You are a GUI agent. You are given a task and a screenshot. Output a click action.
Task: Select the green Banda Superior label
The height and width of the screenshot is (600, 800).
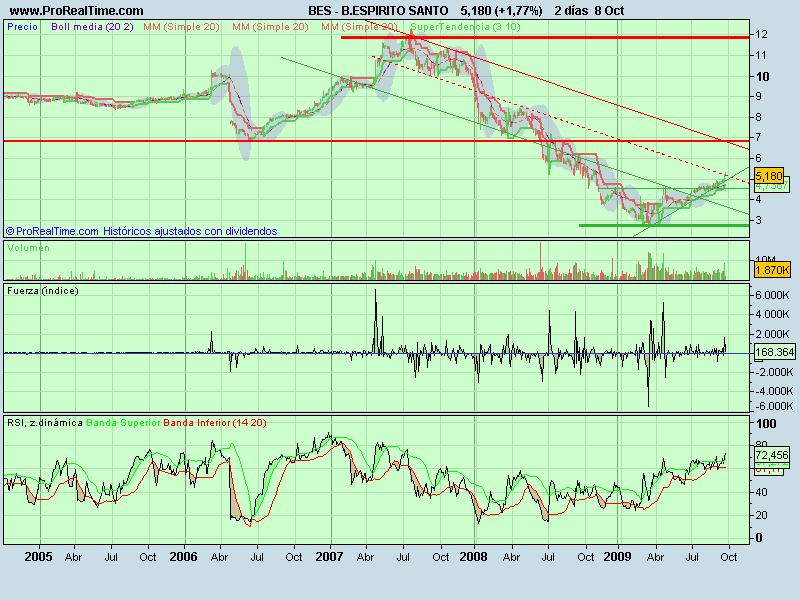coord(123,422)
